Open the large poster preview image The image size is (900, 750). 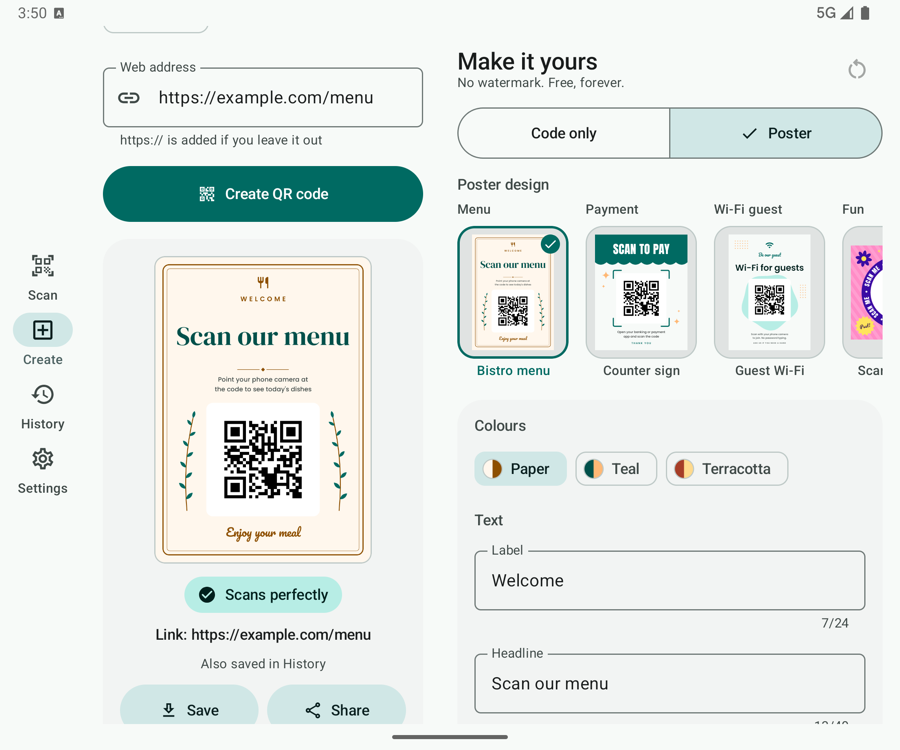(263, 410)
